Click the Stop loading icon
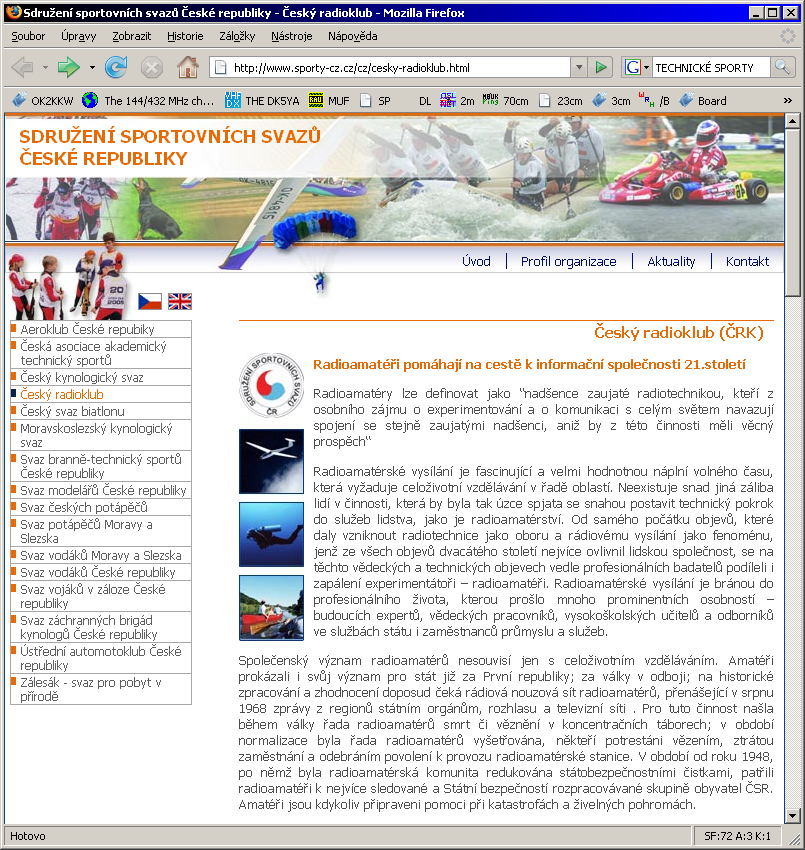 click(x=152, y=68)
